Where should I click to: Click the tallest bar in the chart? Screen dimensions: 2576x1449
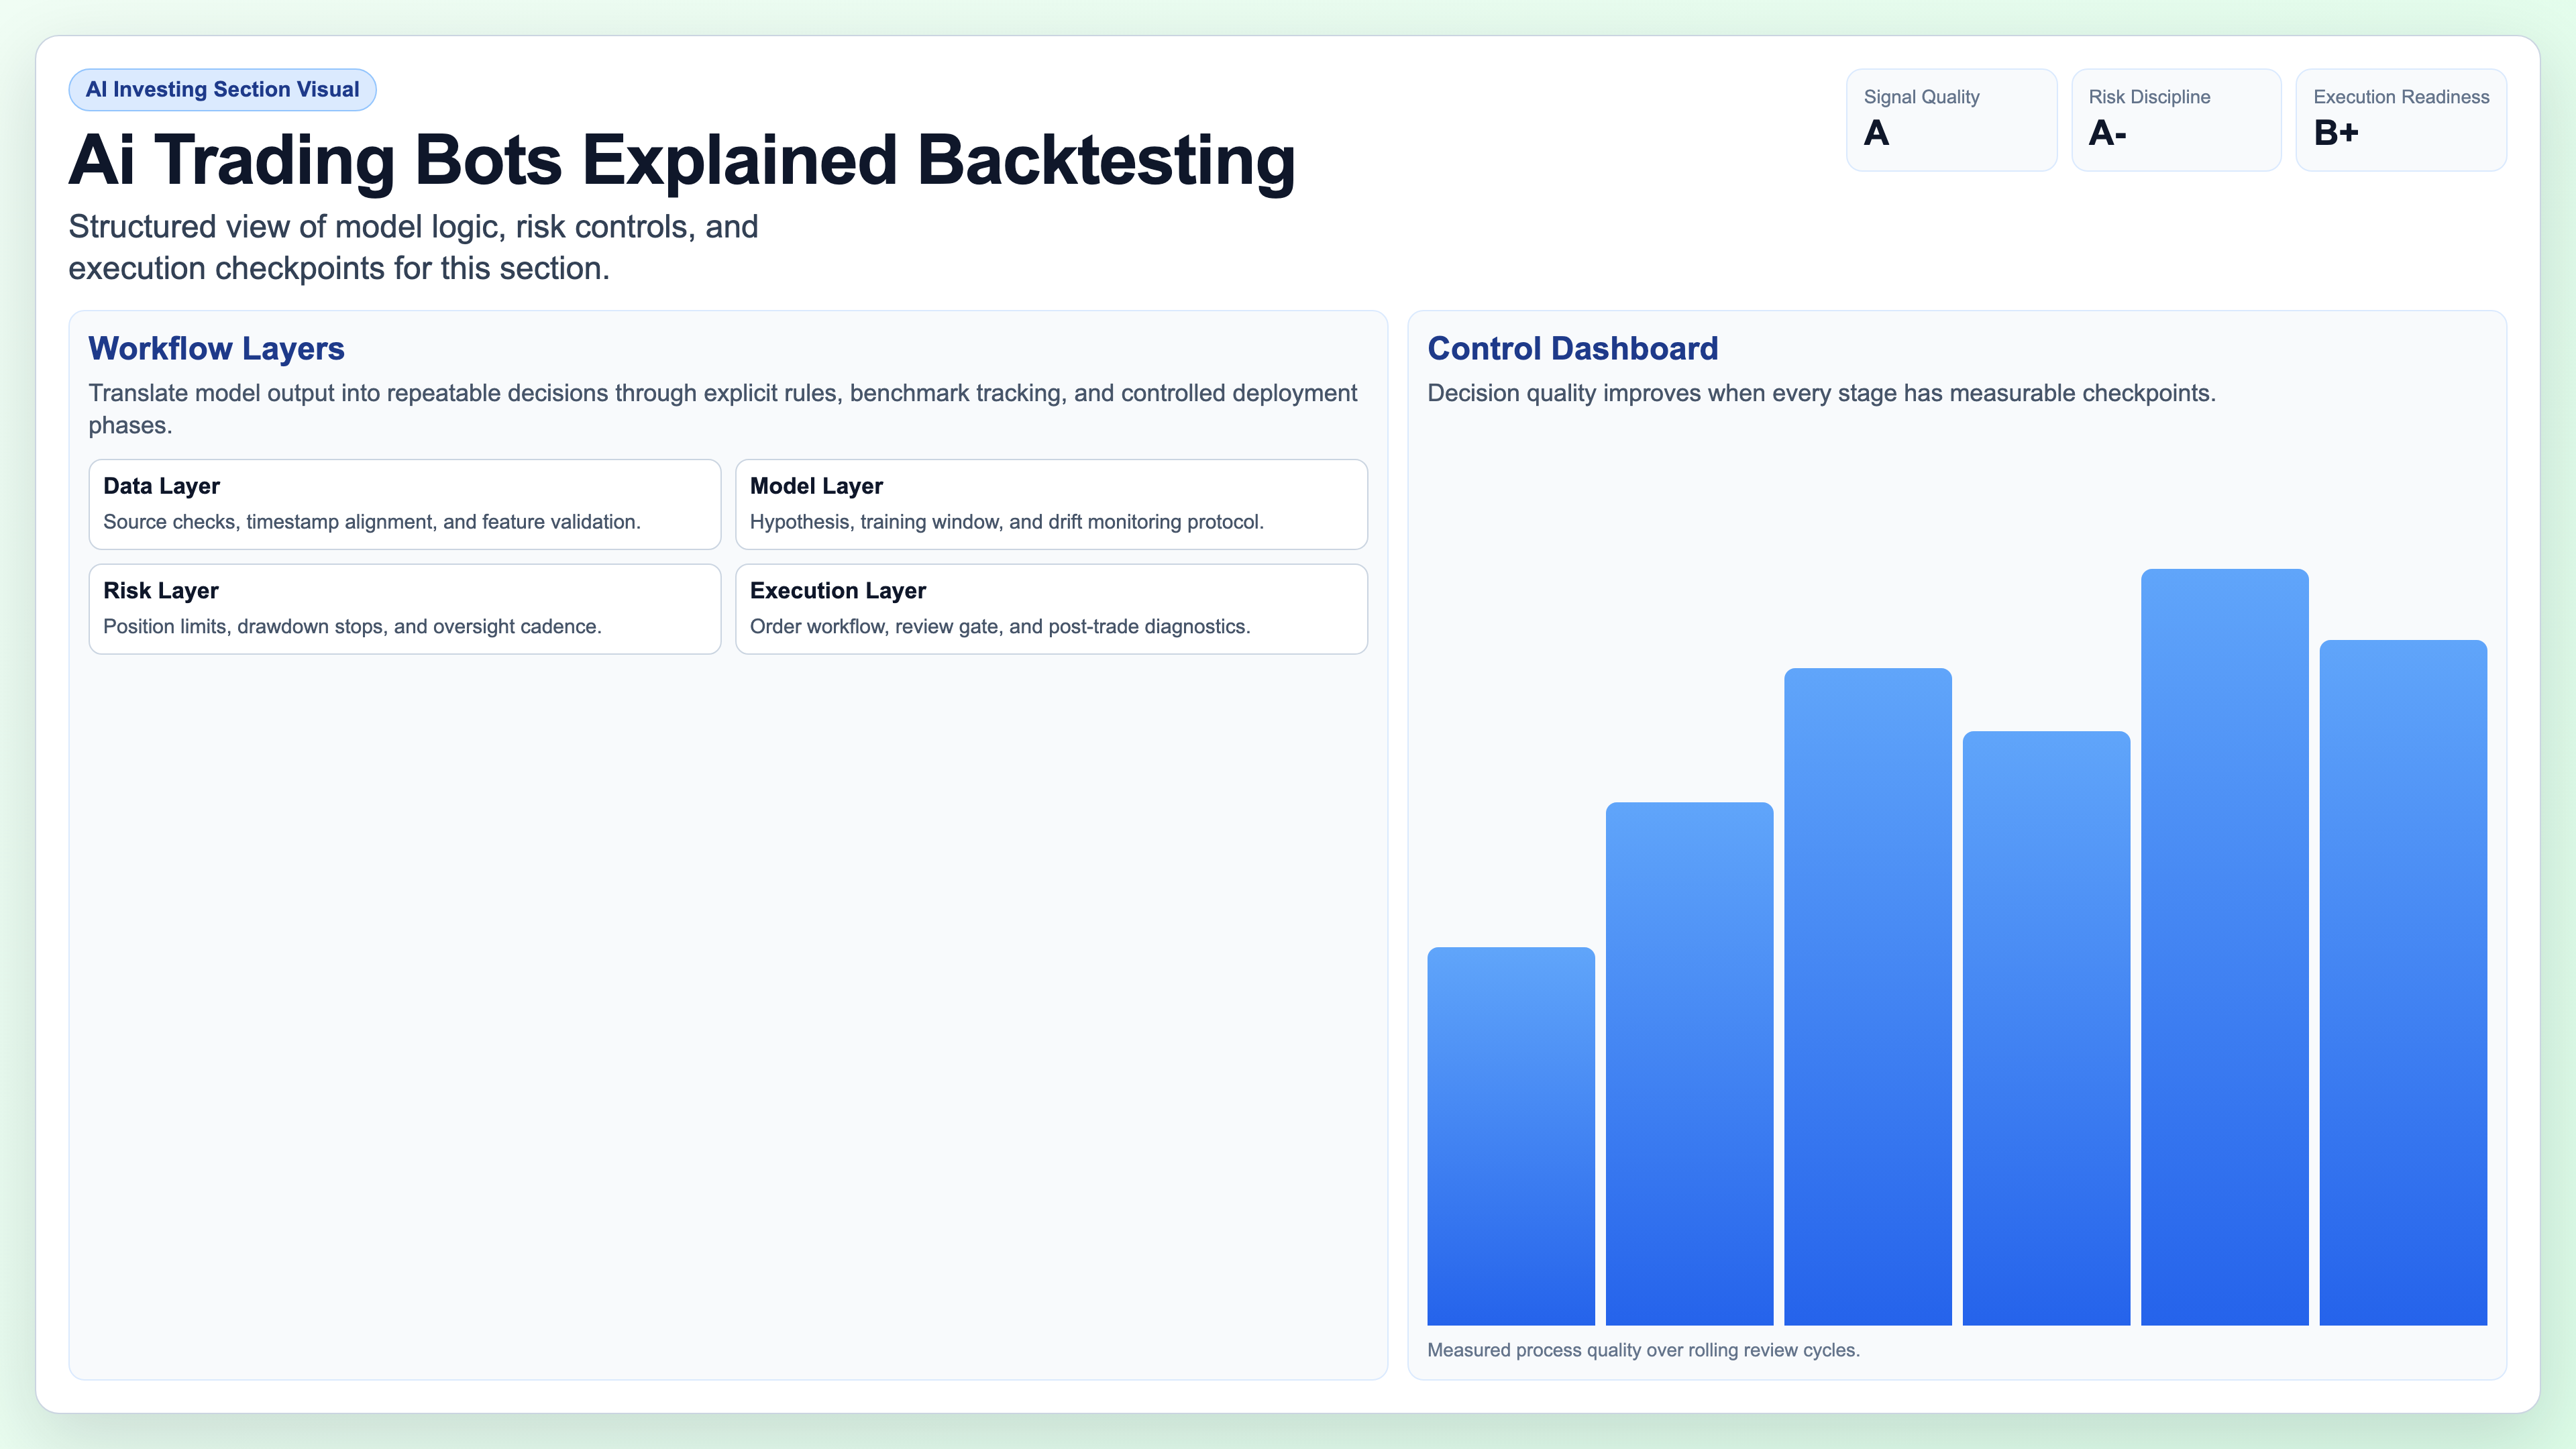[x=2225, y=950]
